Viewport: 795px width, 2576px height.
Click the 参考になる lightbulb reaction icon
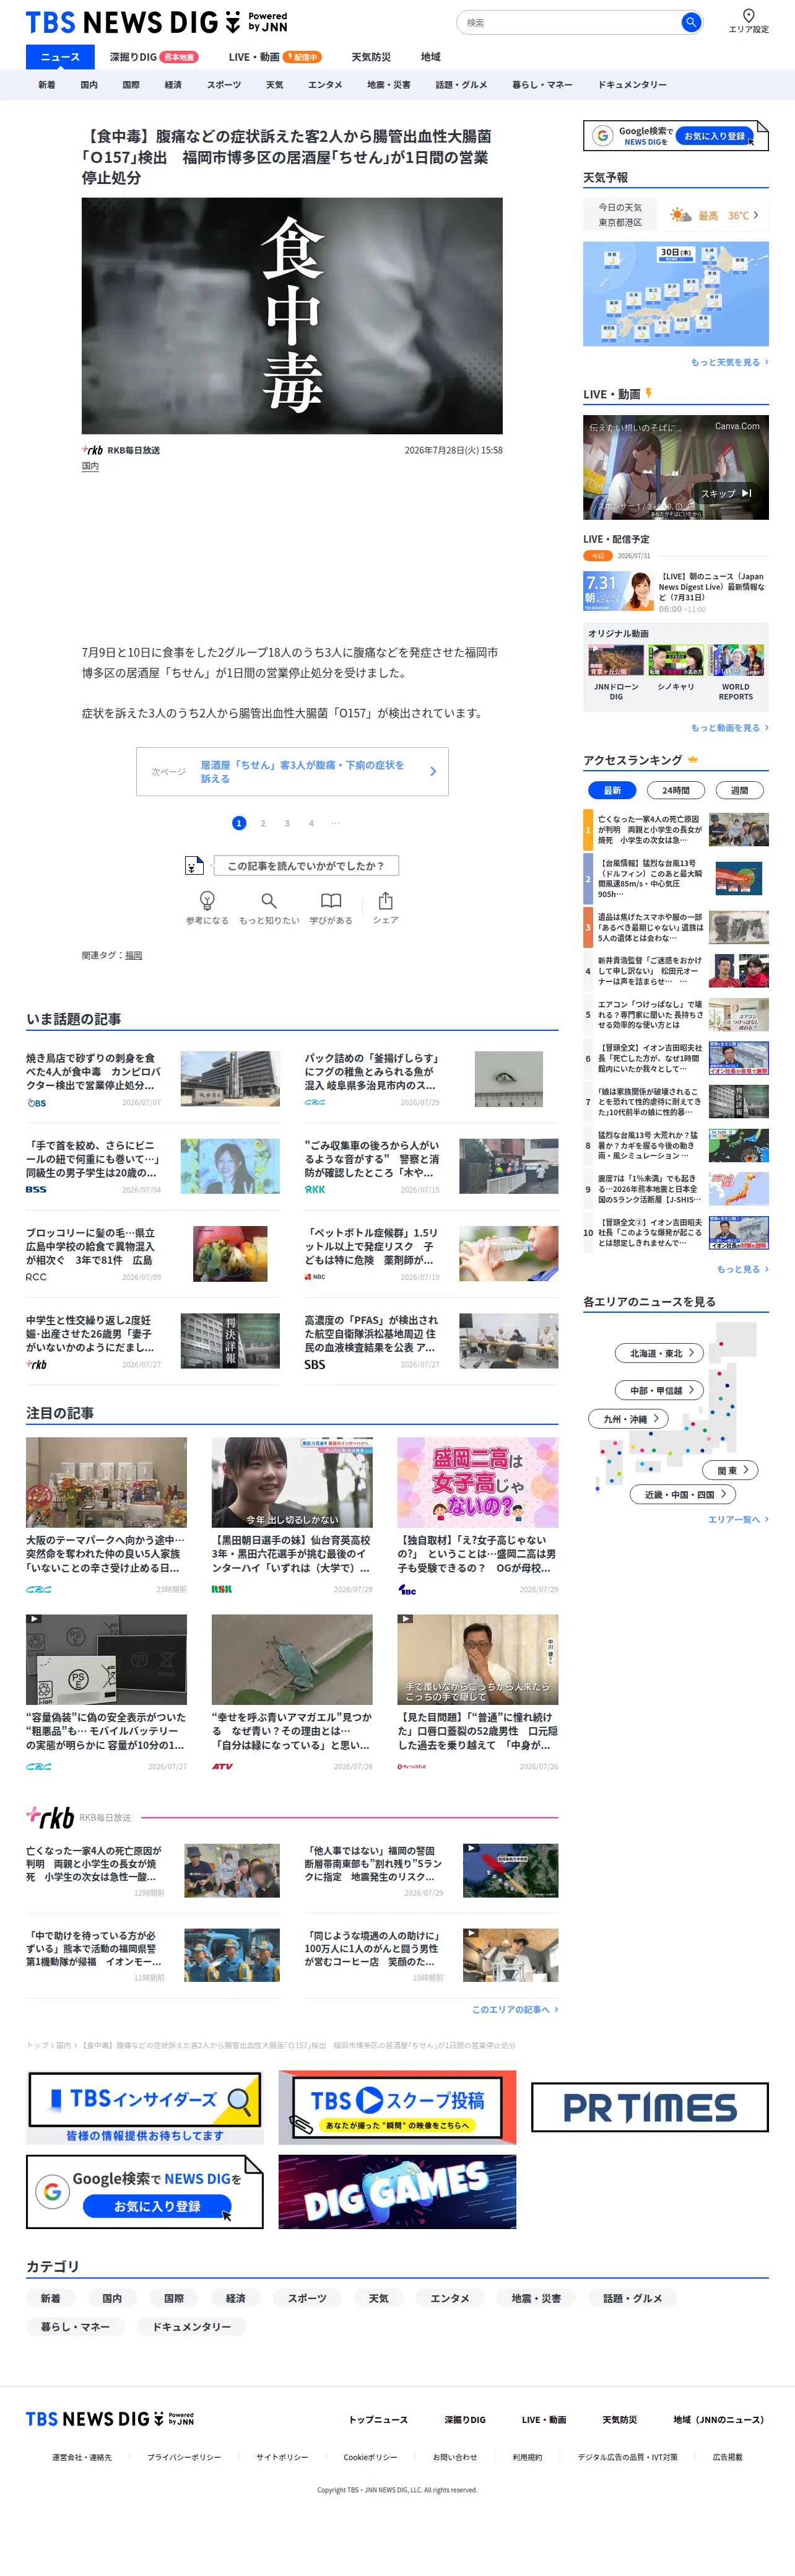point(207,900)
